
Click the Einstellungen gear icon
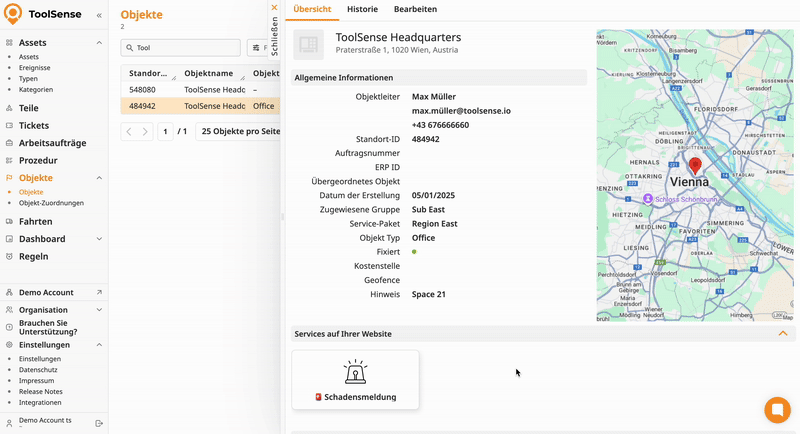(x=9, y=345)
